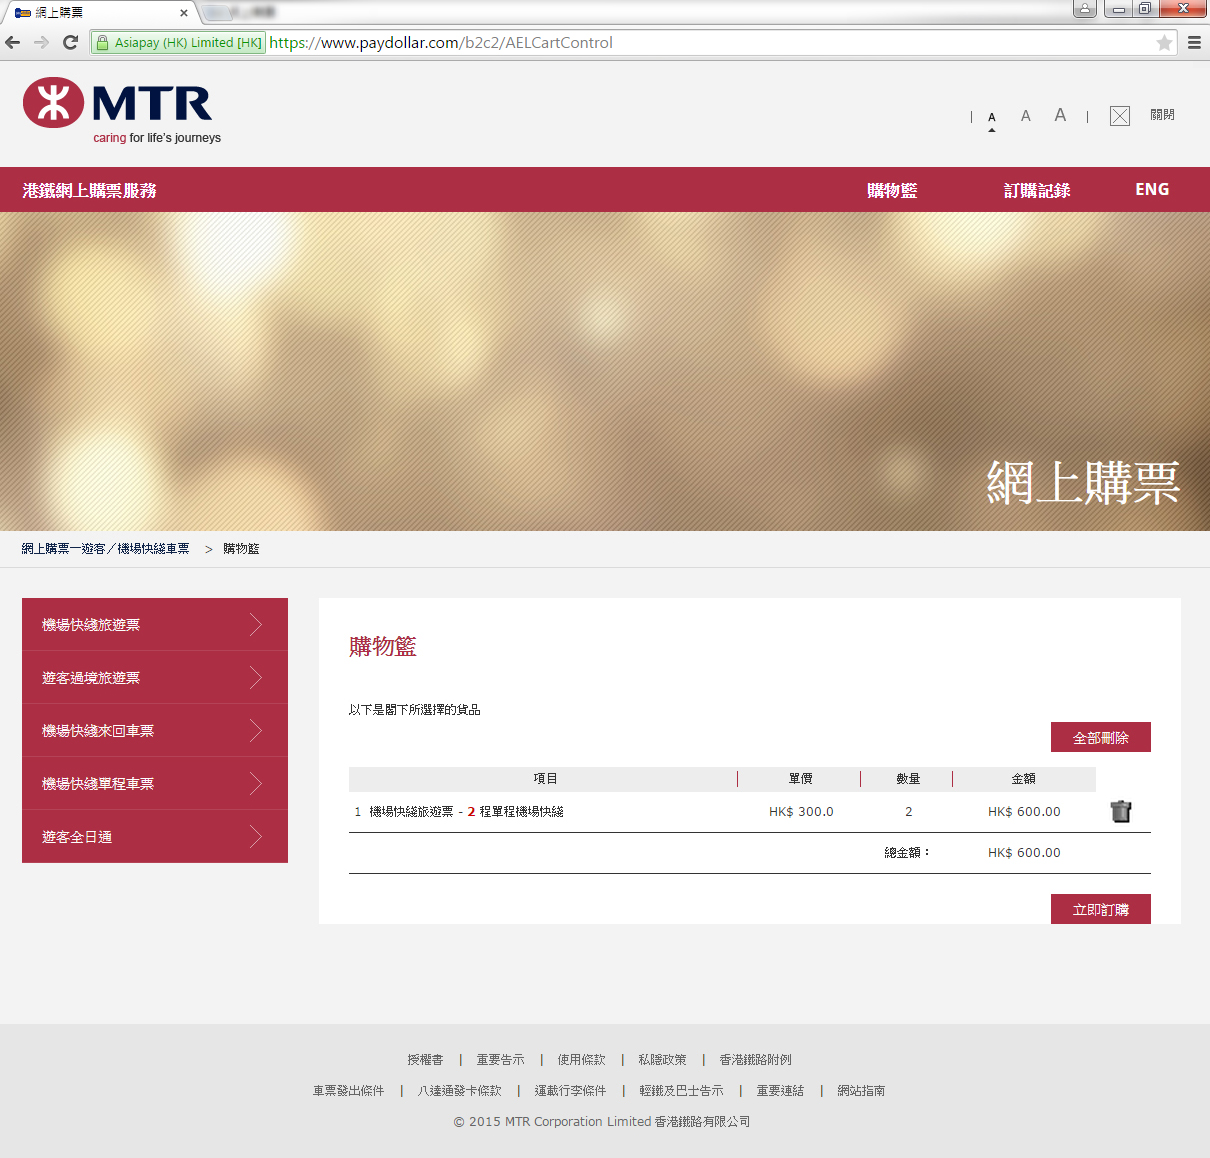Switch language to ENG
This screenshot has width=1210, height=1158.
coord(1152,189)
